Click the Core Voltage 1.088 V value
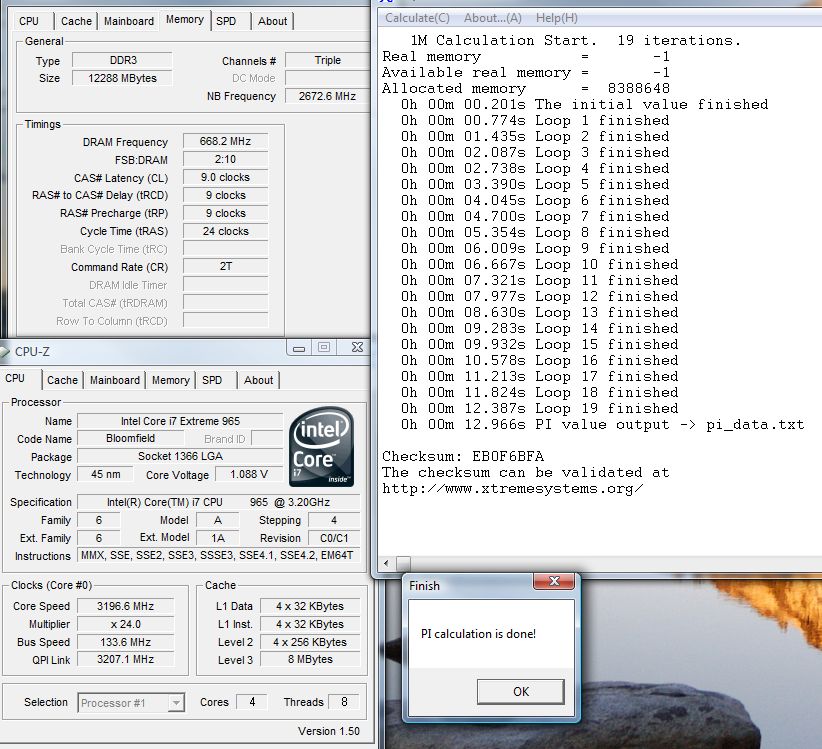 (248, 474)
